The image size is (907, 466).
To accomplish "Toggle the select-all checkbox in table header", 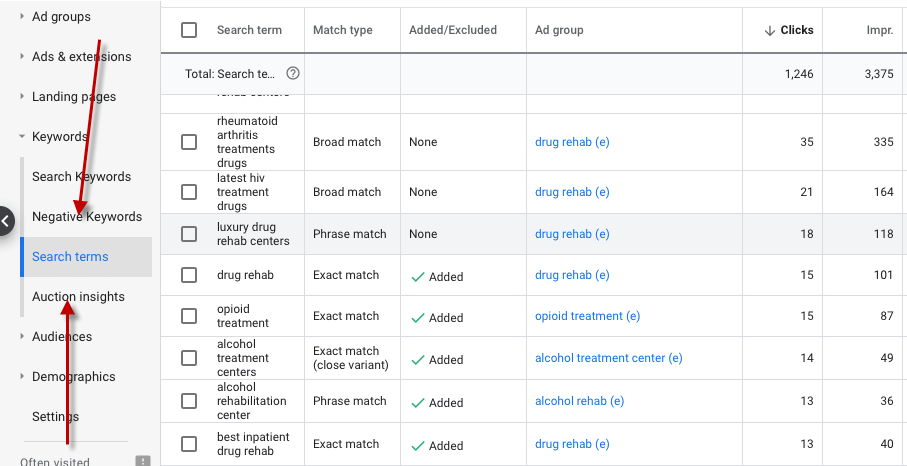I will (x=189, y=30).
